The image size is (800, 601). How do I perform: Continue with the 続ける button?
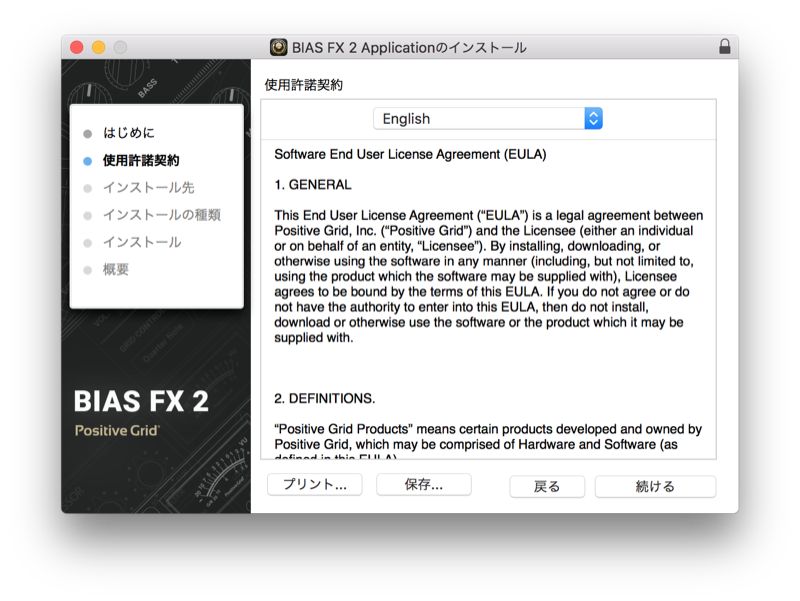pyautogui.click(x=655, y=486)
